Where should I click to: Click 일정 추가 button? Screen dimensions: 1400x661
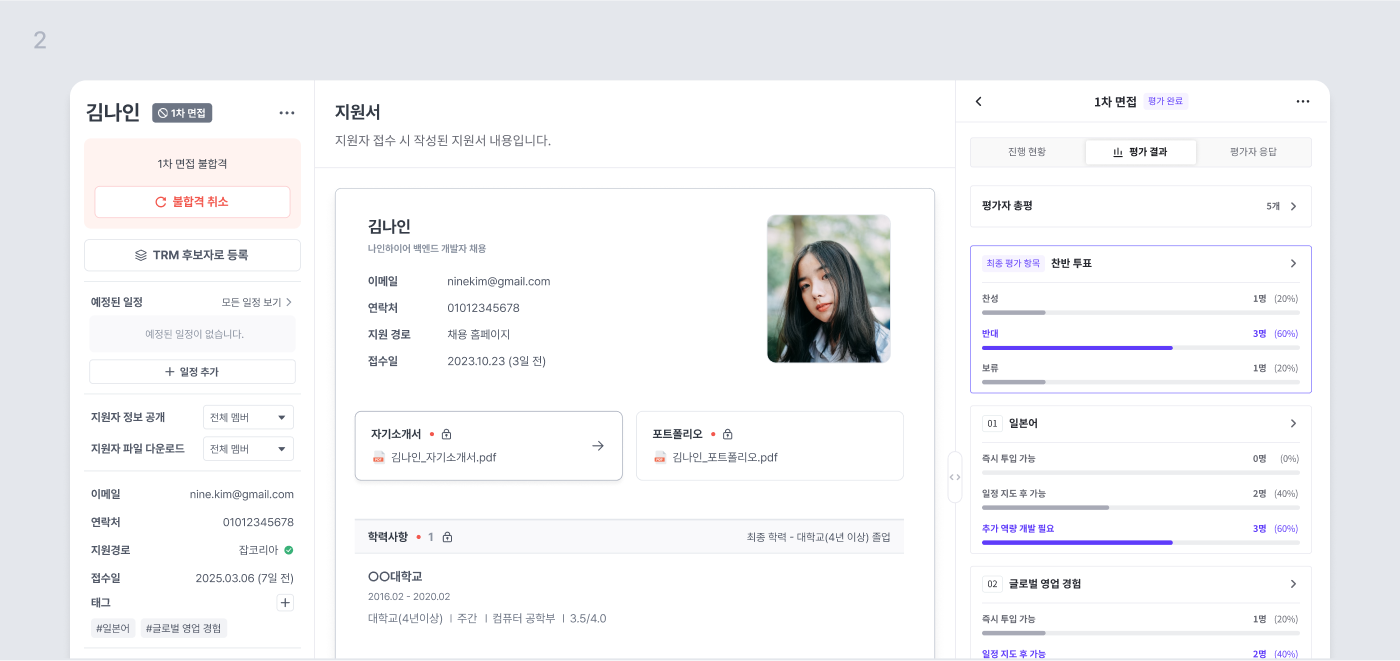coord(192,372)
